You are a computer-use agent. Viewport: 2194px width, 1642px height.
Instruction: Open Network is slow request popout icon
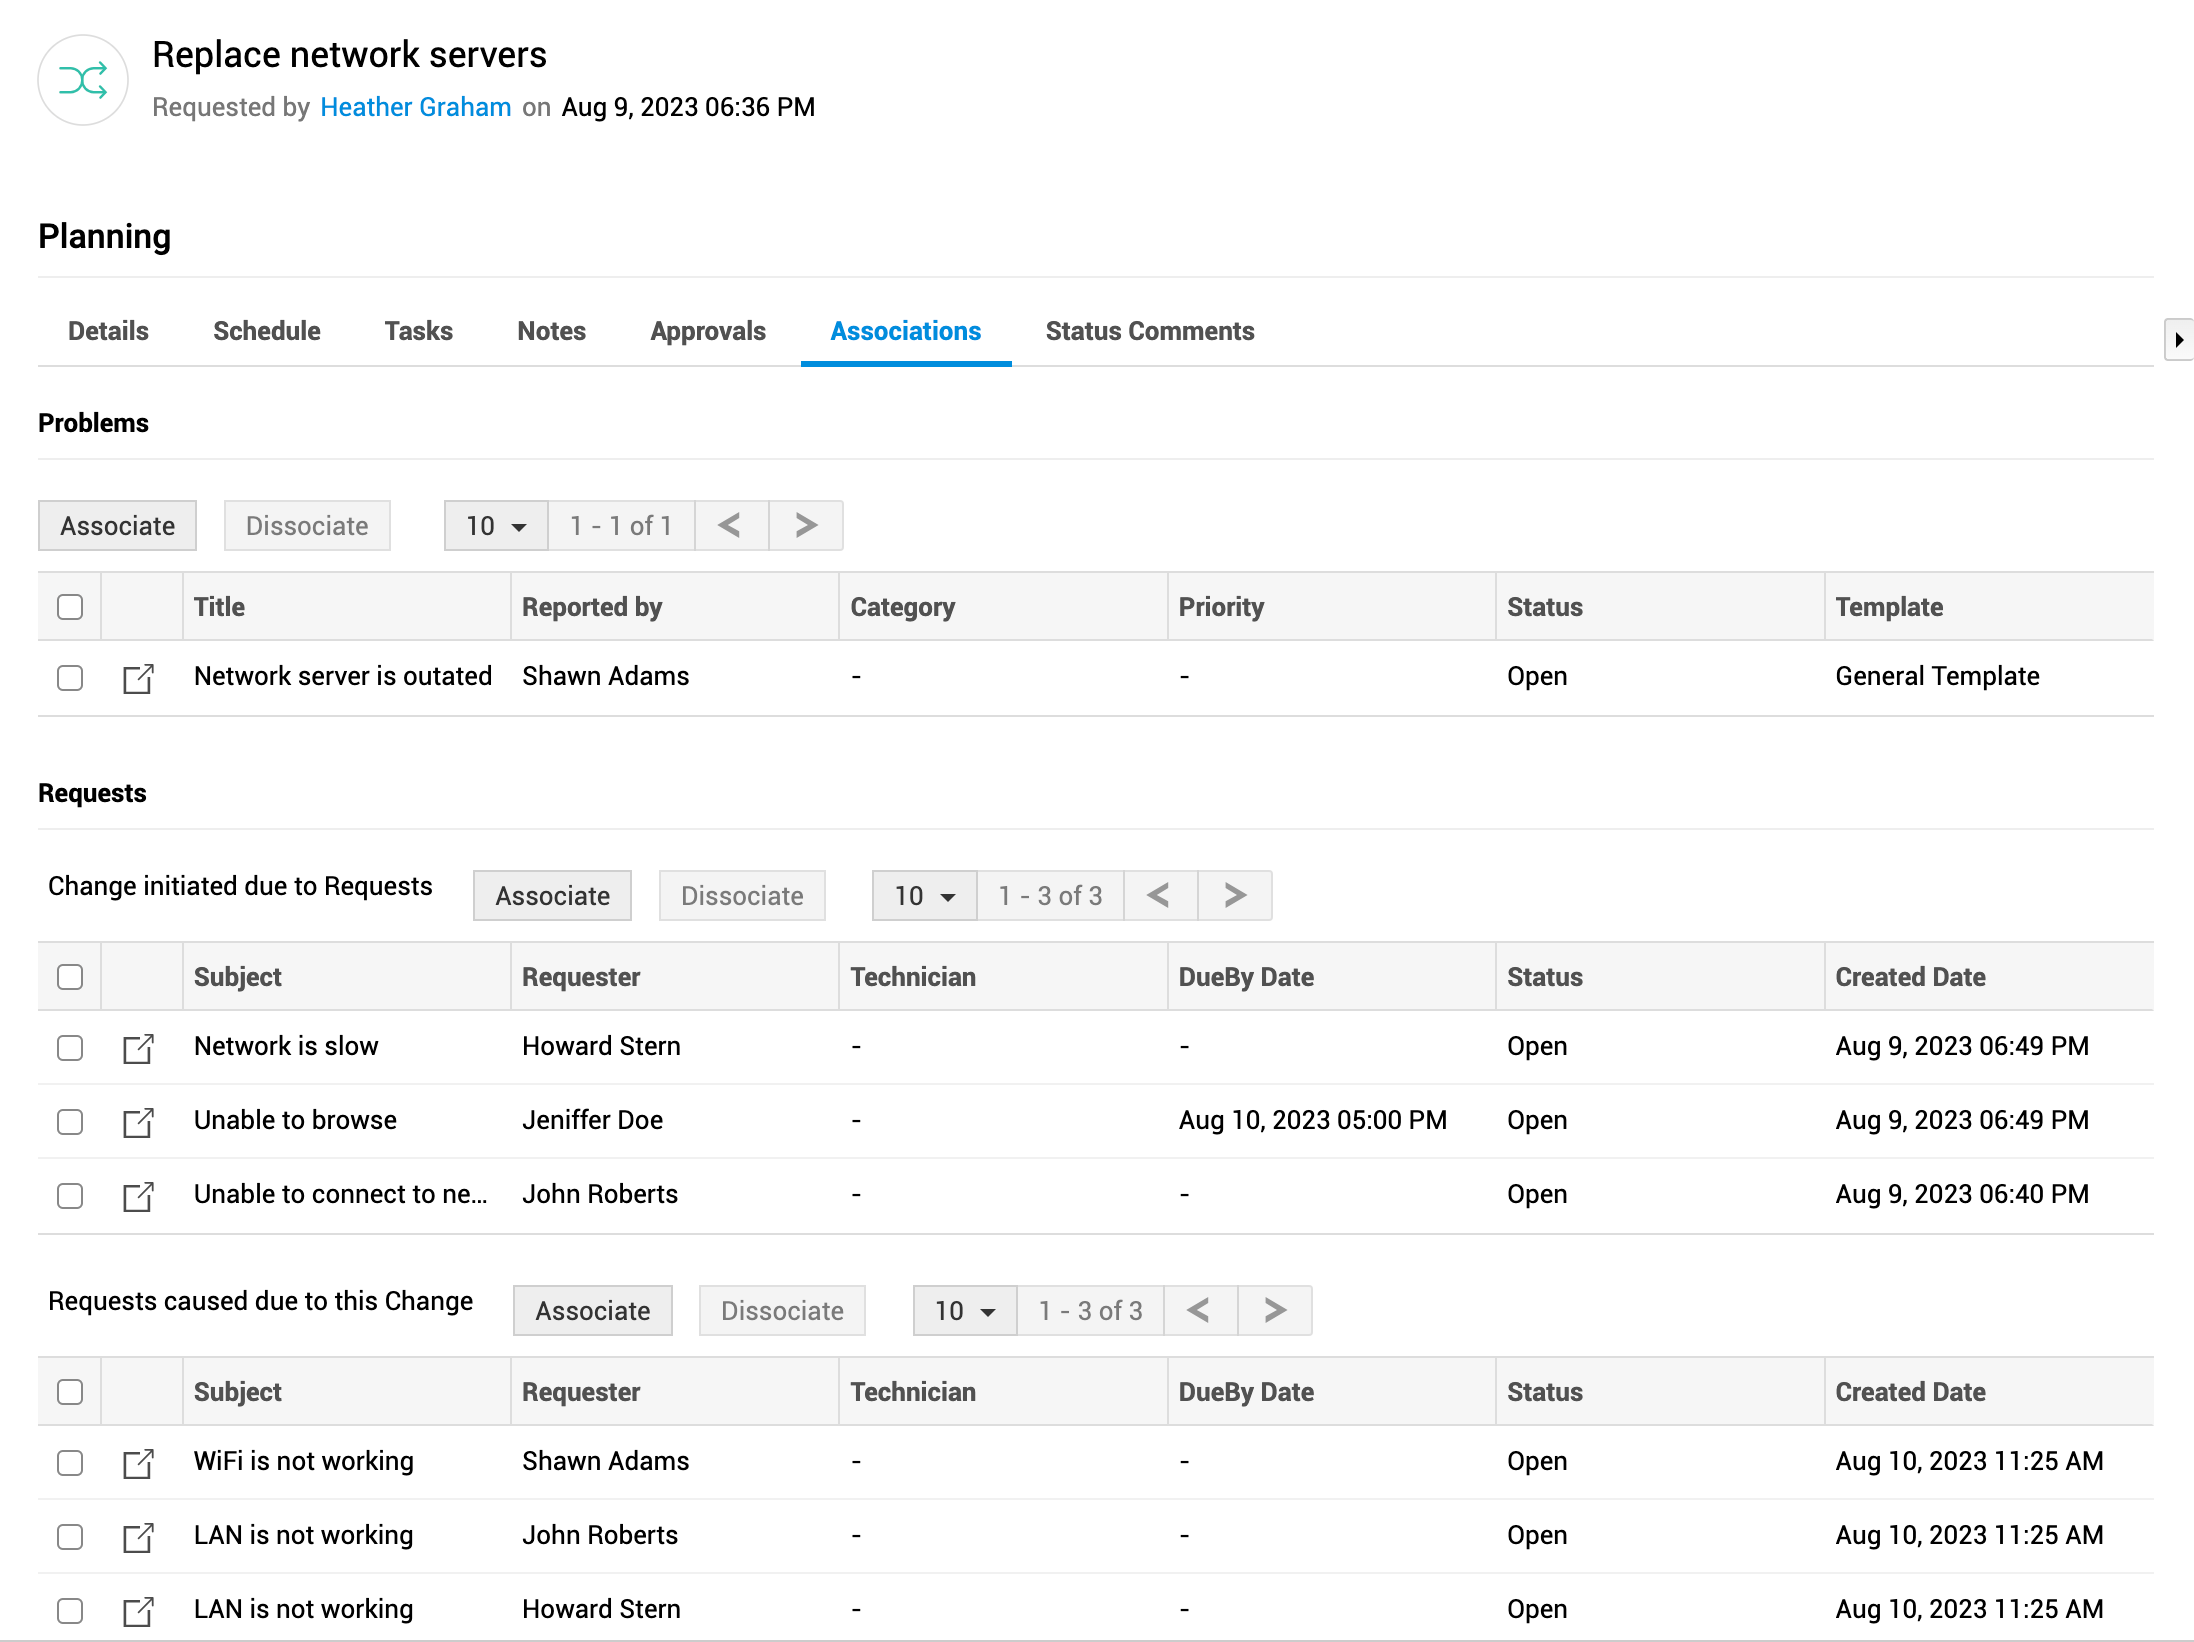pyautogui.click(x=138, y=1048)
